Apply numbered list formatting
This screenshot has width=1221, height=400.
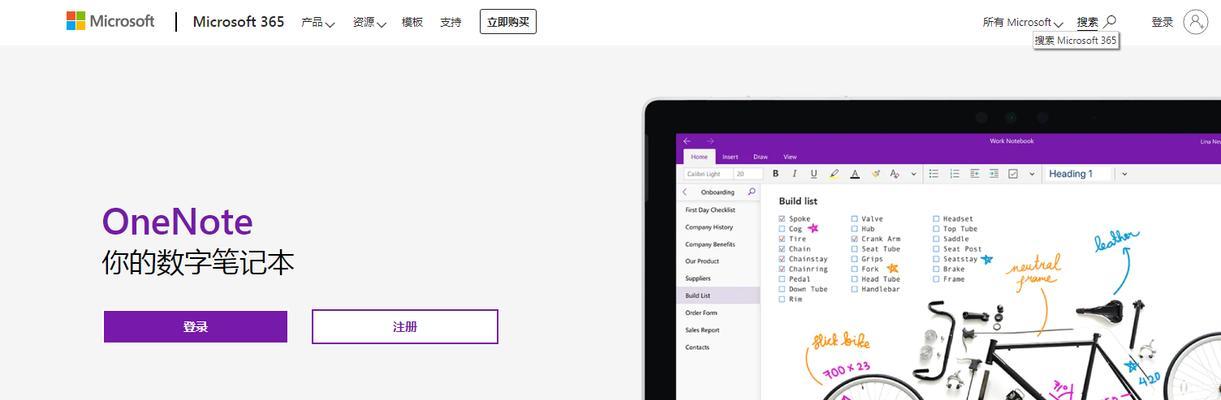tap(955, 174)
